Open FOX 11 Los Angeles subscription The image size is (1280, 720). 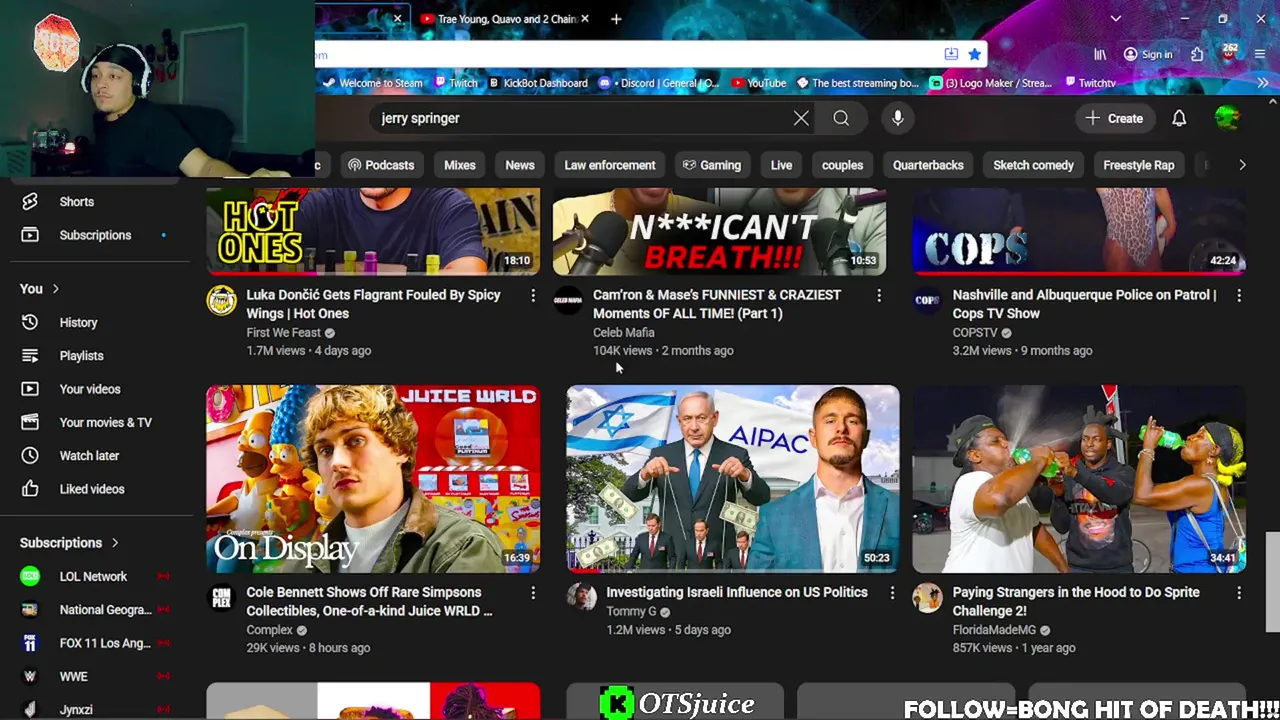(x=105, y=643)
